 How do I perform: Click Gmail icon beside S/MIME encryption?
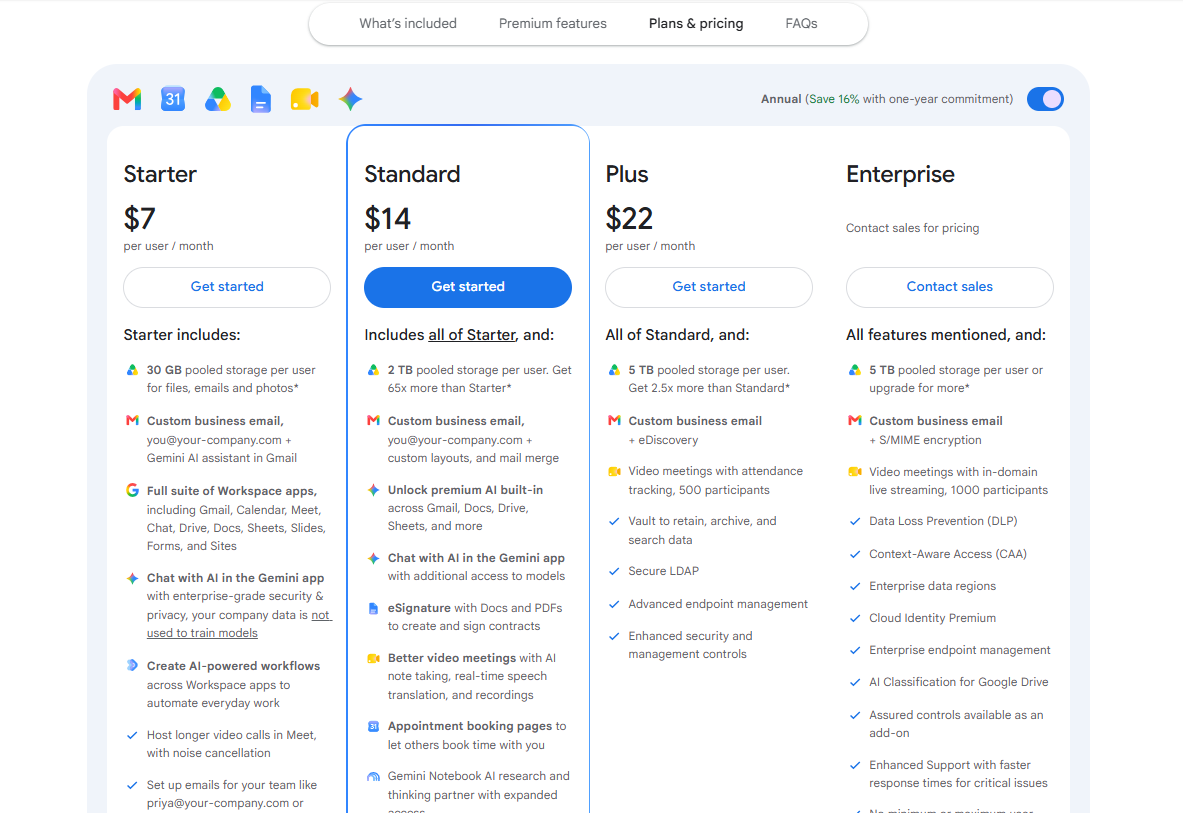pyautogui.click(x=855, y=421)
